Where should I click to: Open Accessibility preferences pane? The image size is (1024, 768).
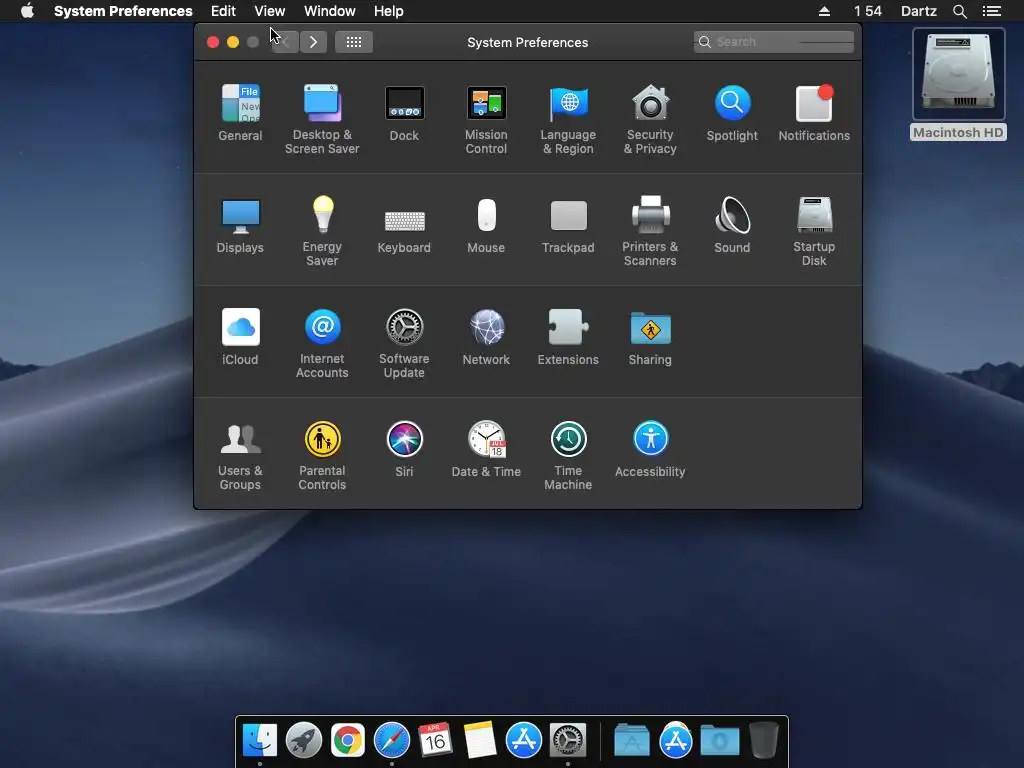coord(650,449)
